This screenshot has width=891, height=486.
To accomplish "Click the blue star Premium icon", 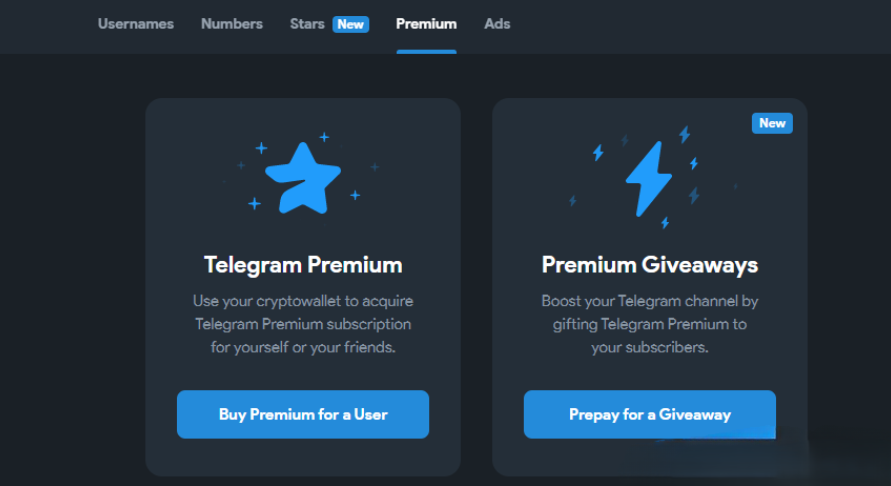I will click(303, 178).
